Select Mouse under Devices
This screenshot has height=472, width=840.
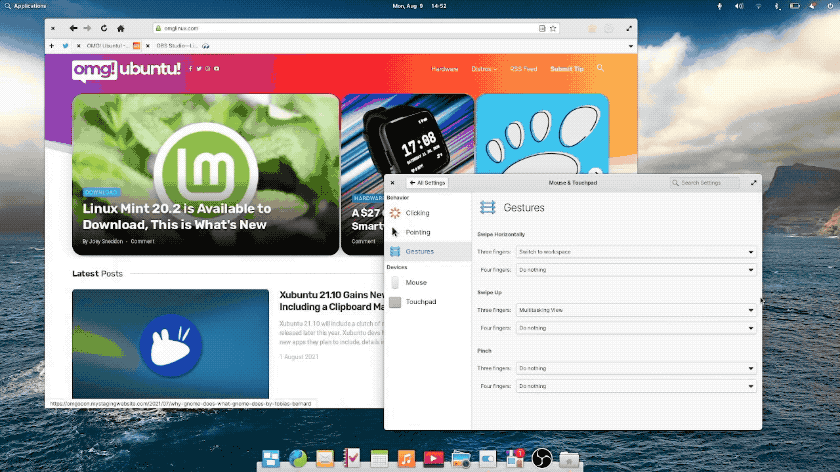pos(428,282)
